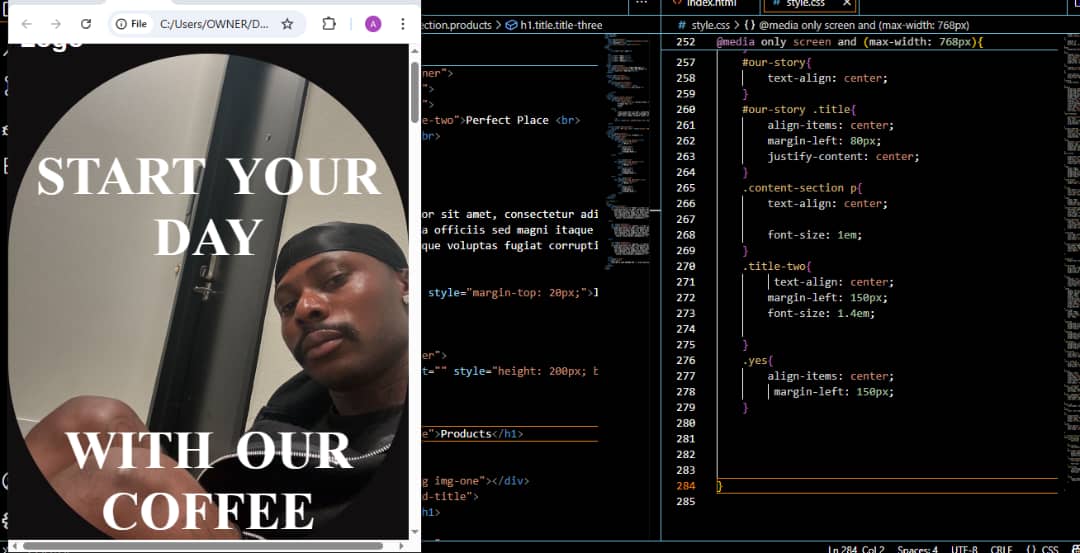Click the font-size: 1.4em declaration
Viewport: 1080px width, 553px height.
coord(821,313)
